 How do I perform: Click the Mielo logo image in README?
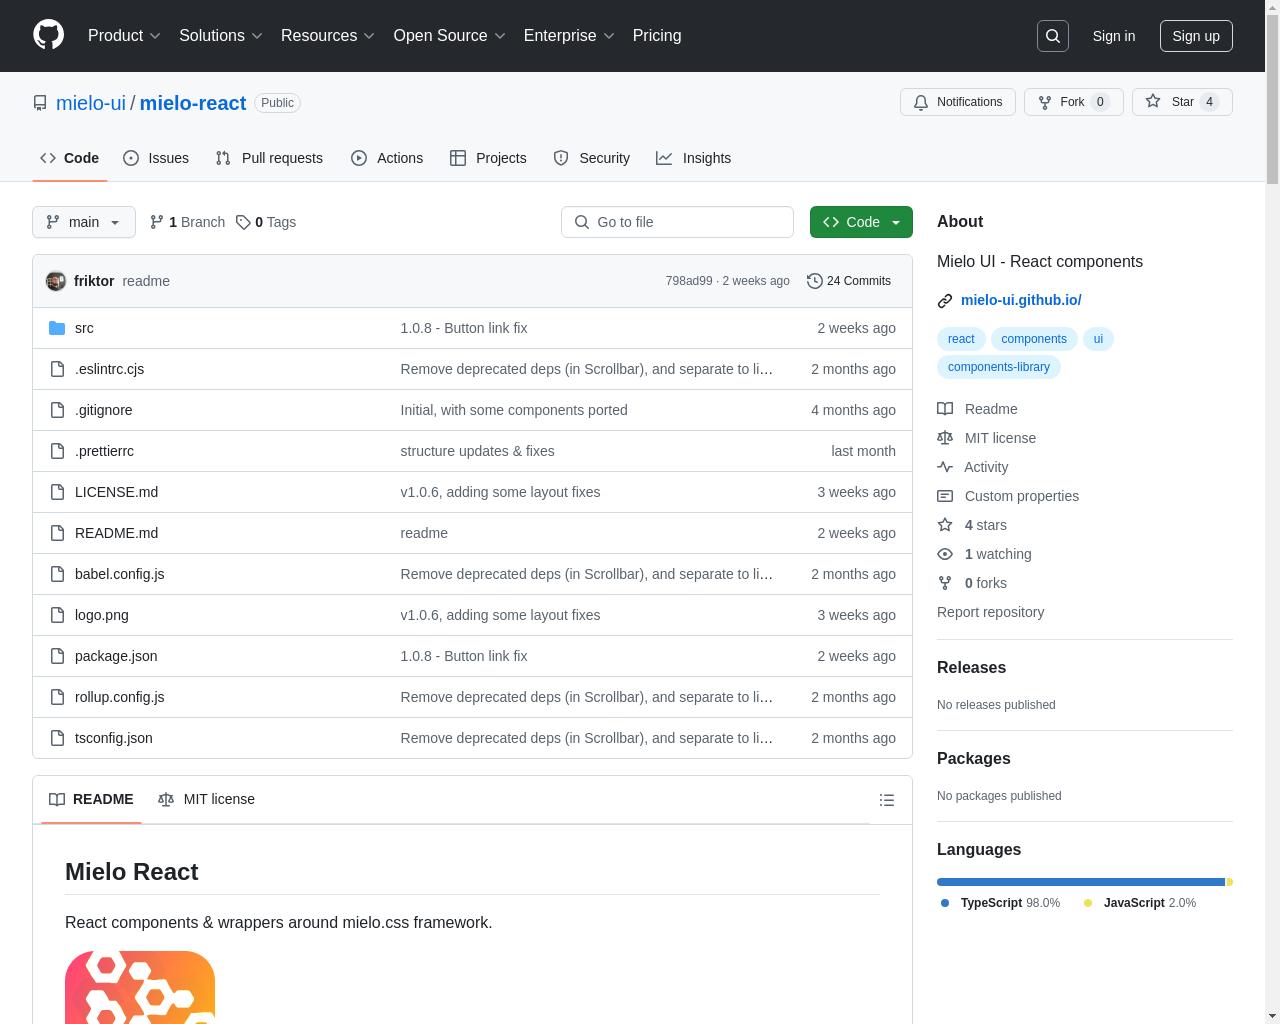tap(140, 987)
